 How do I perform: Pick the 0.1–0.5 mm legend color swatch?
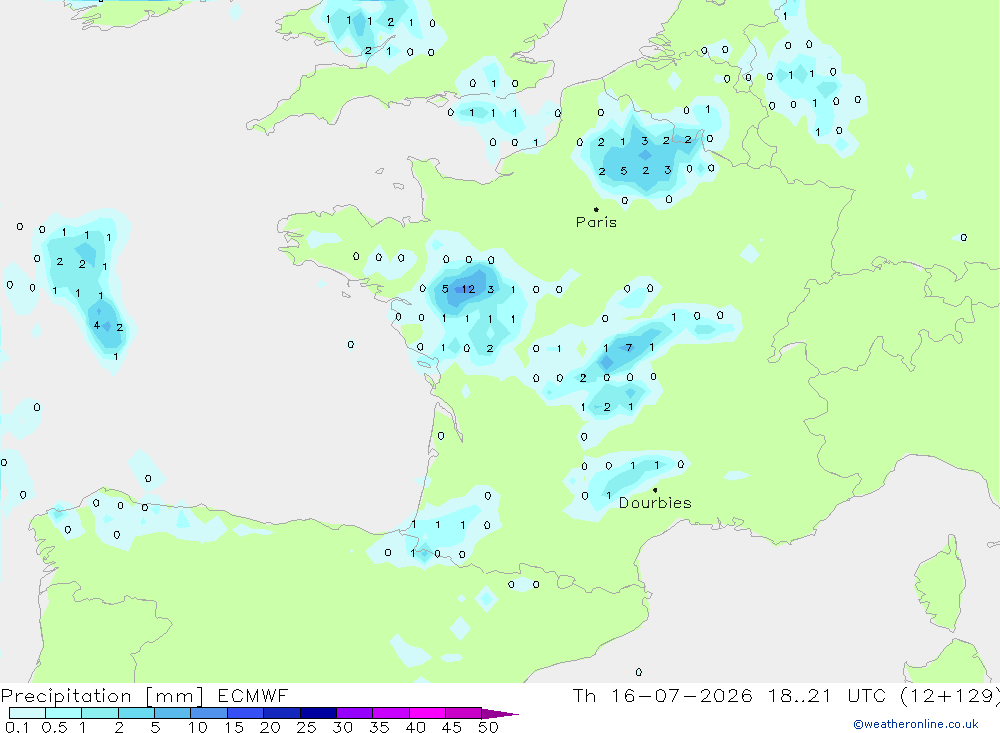tap(27, 713)
